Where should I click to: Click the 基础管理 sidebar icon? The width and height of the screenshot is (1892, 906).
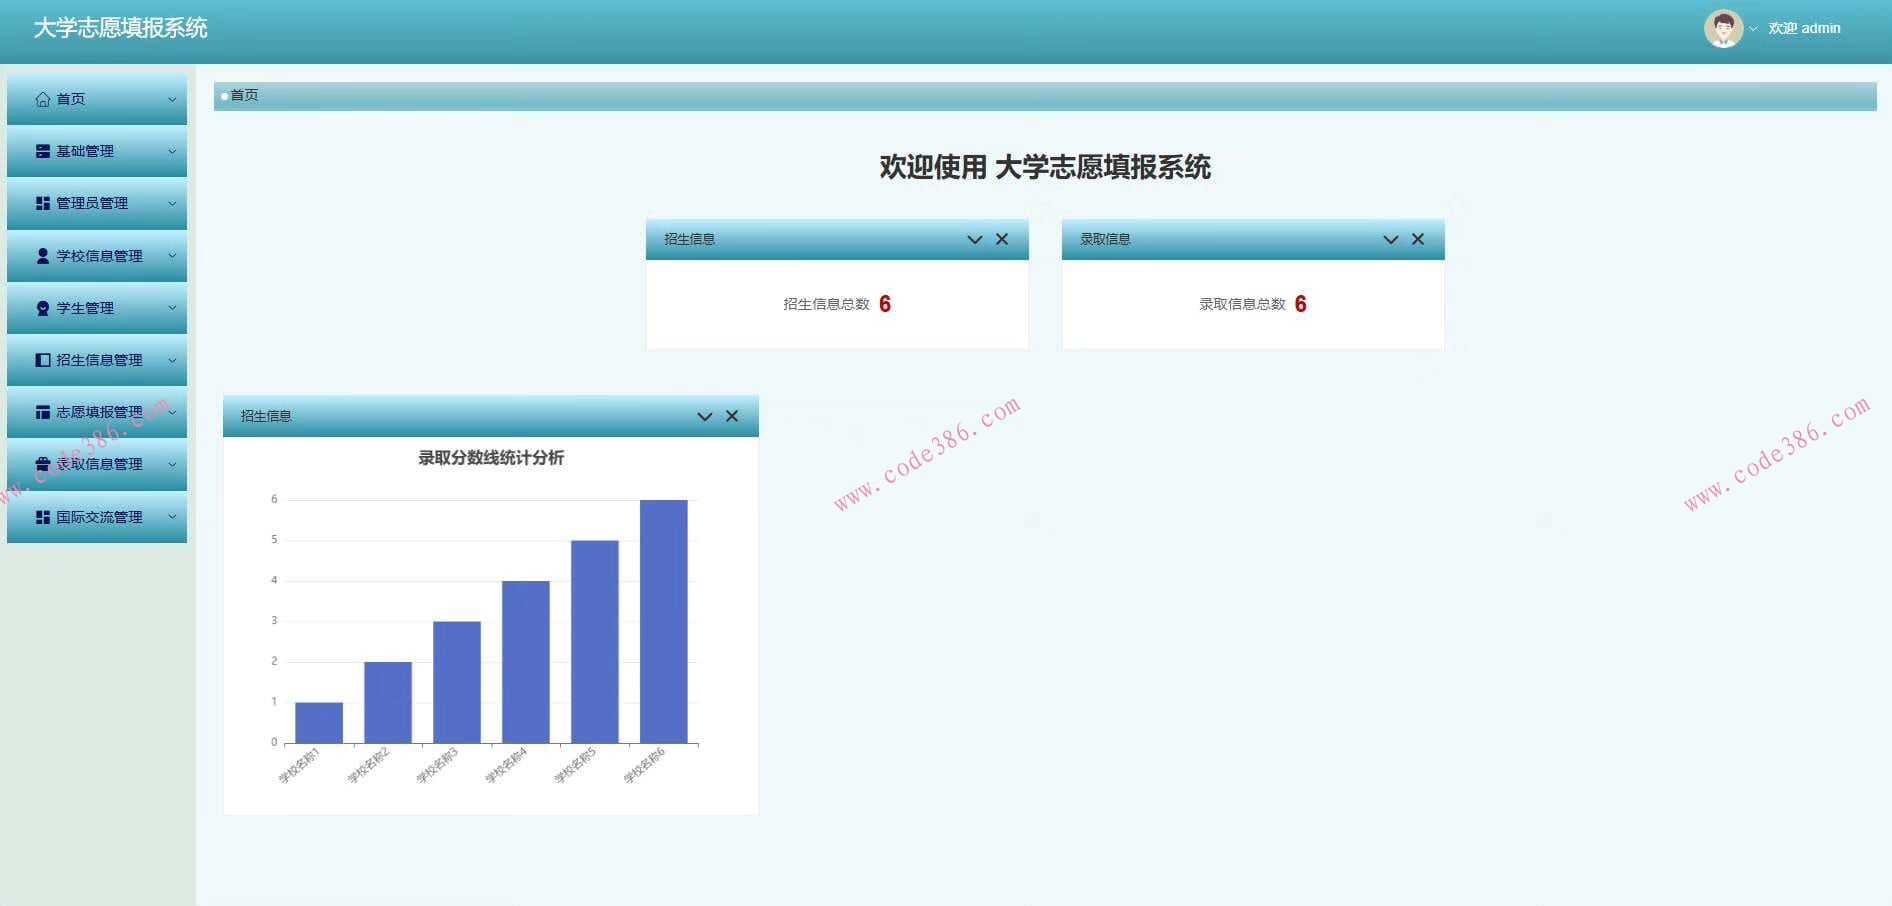(43, 151)
